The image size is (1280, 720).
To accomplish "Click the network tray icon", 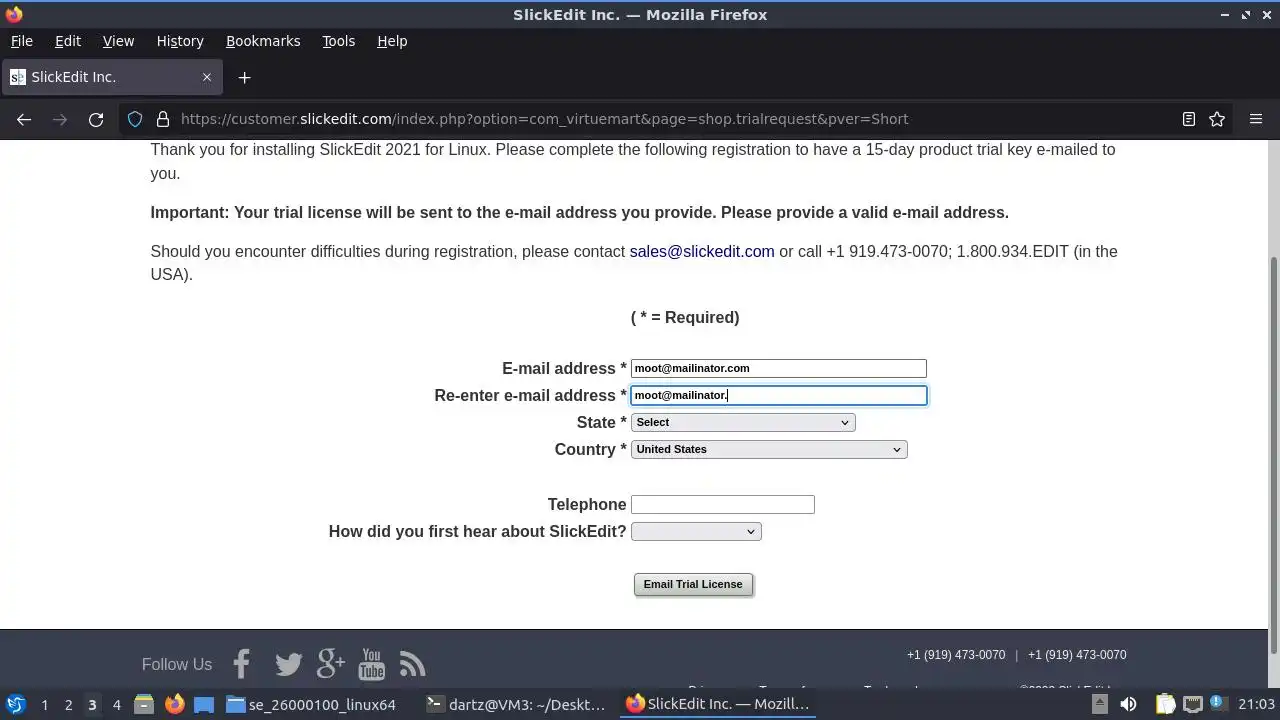I will [x=1194, y=705].
